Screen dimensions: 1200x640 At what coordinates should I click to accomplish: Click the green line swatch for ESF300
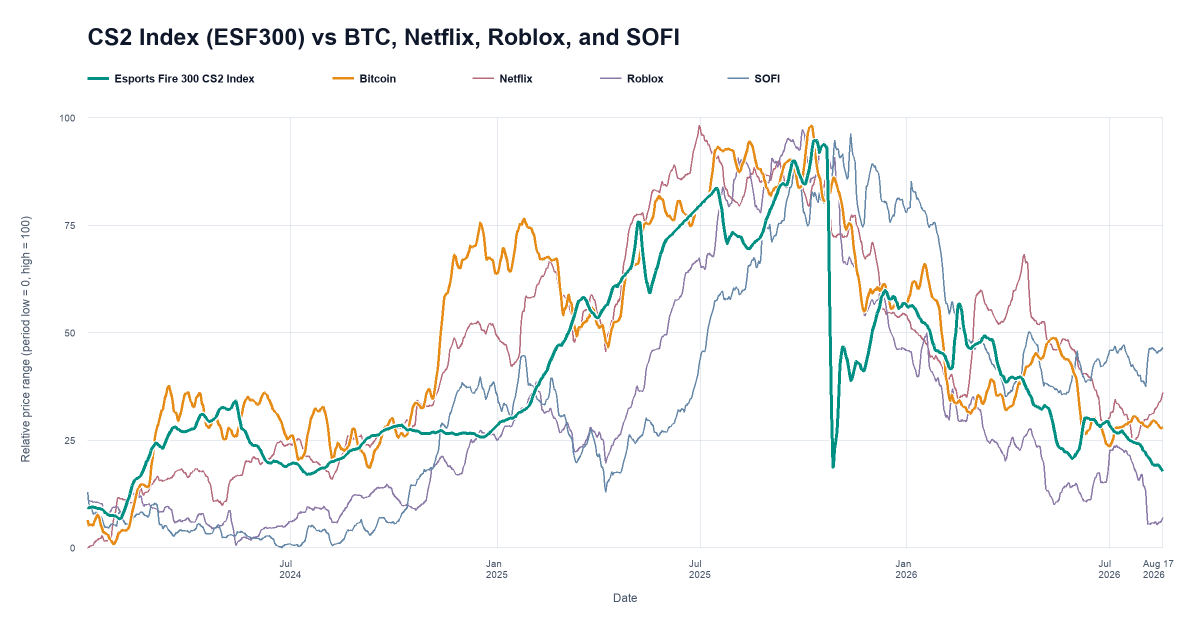click(98, 78)
